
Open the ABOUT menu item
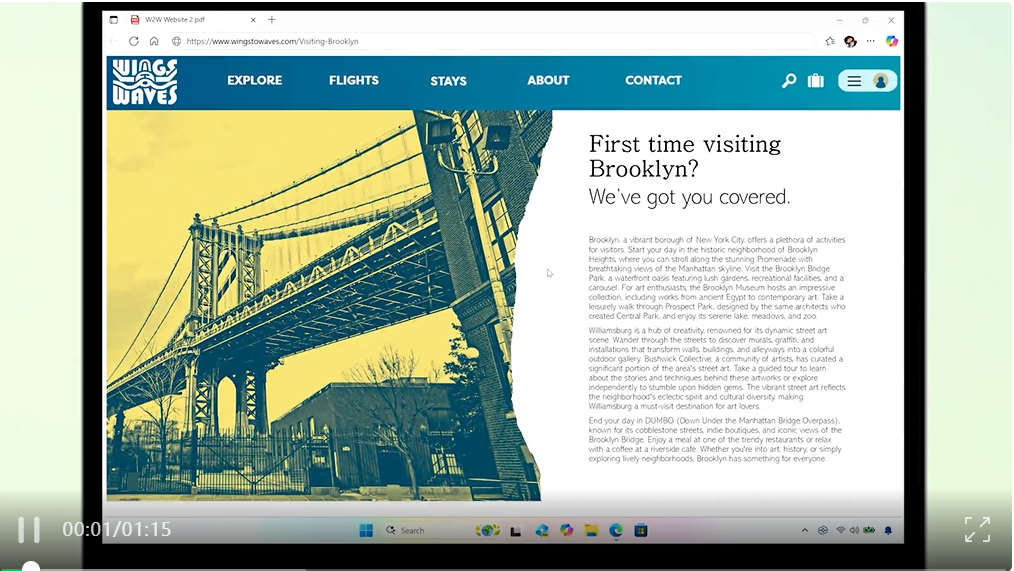point(548,80)
